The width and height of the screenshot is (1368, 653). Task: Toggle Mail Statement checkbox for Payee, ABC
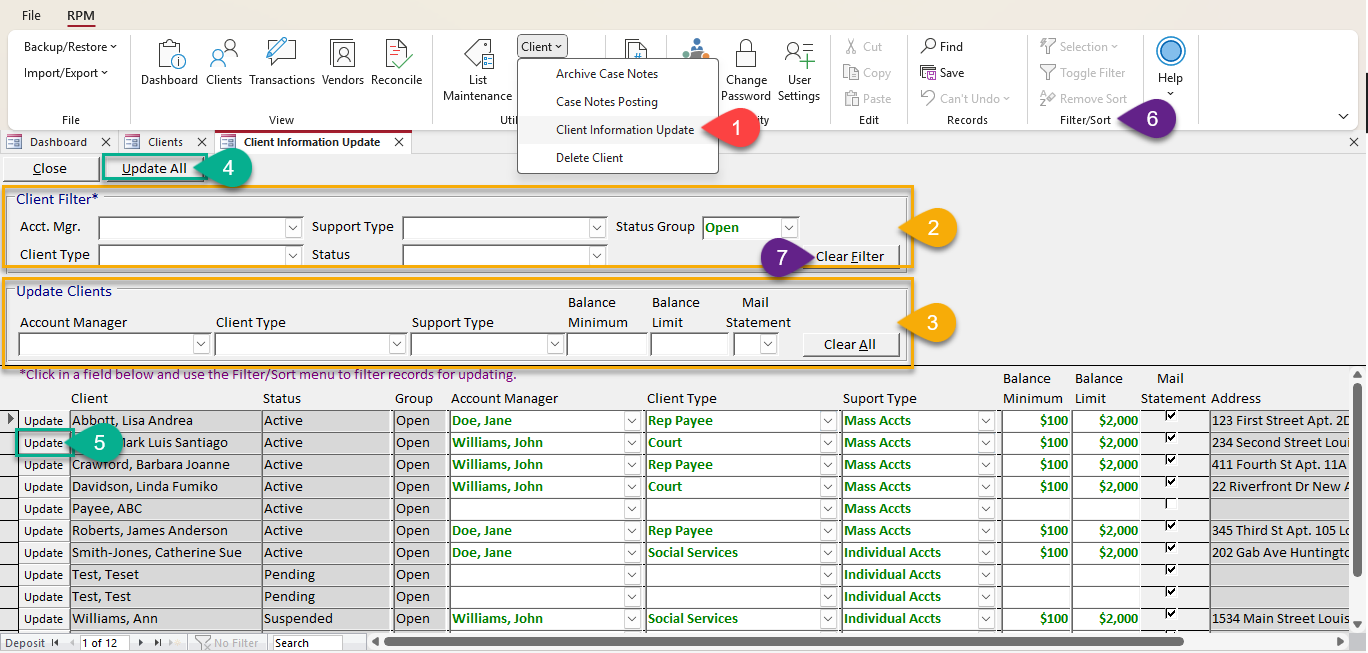[x=1171, y=505]
